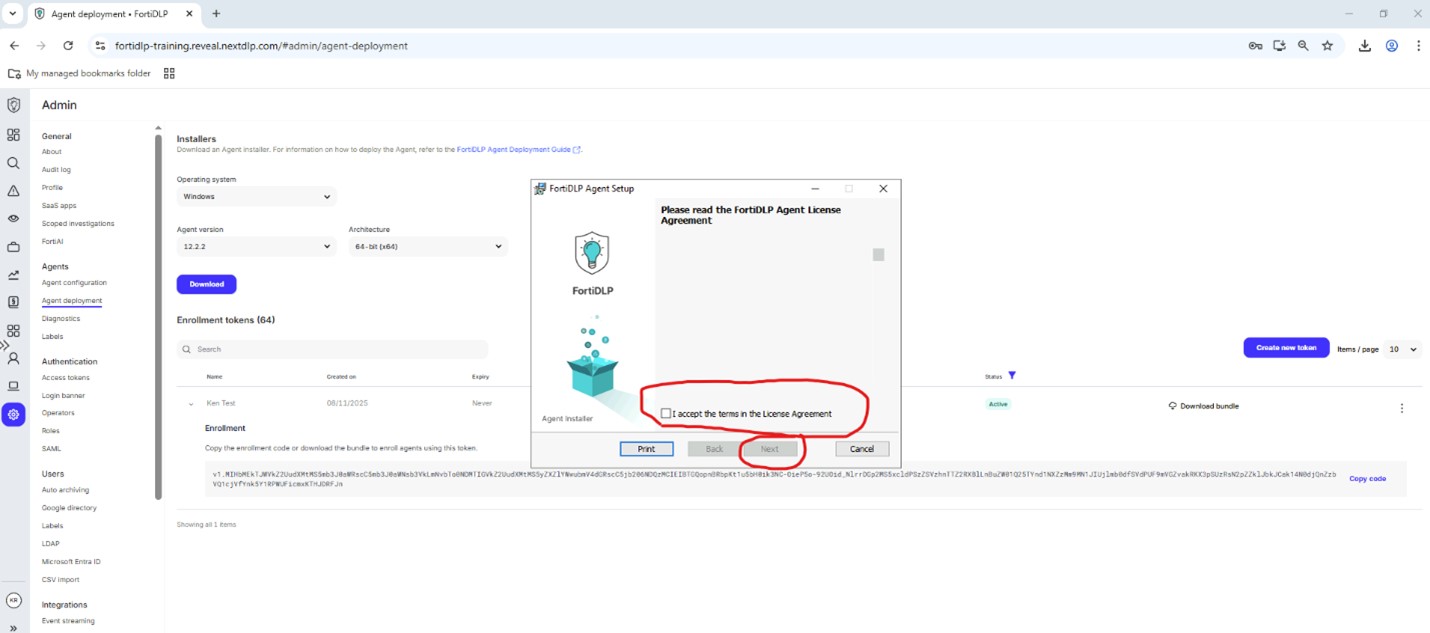The image size is (1430, 633).
Task: Open the eye icon in left sidebar
Action: [13, 218]
